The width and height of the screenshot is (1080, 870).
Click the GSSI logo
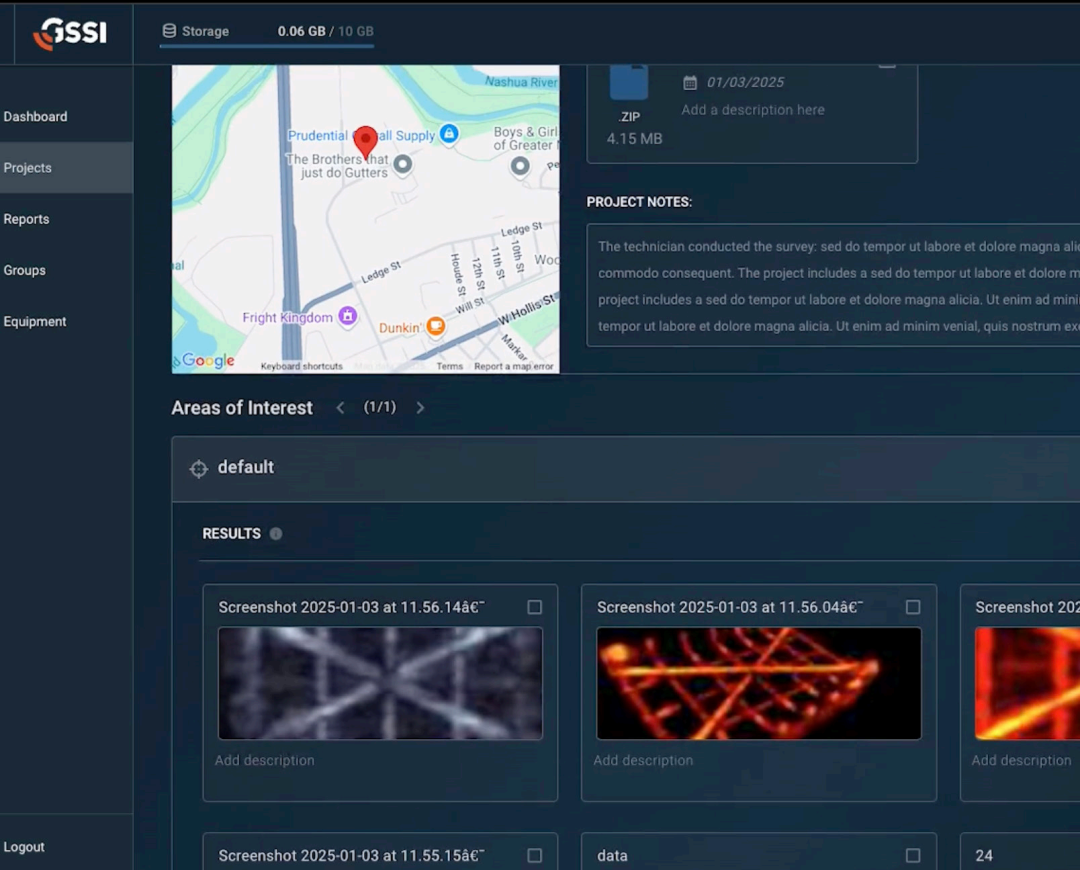click(x=70, y=32)
